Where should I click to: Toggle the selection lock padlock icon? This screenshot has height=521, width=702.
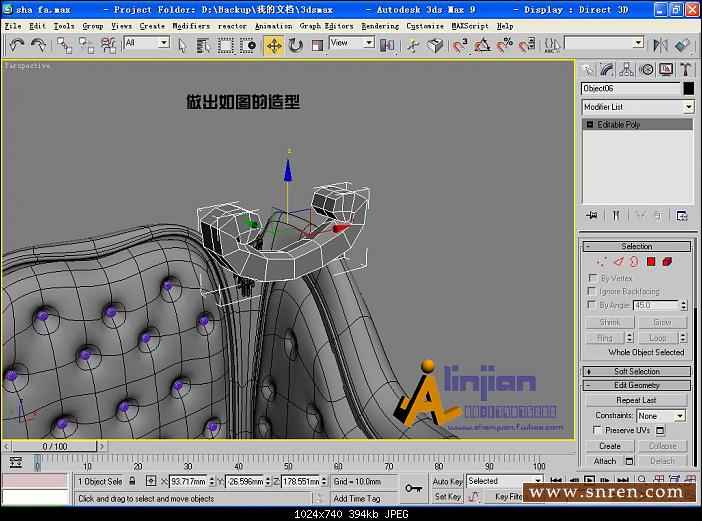[x=133, y=481]
